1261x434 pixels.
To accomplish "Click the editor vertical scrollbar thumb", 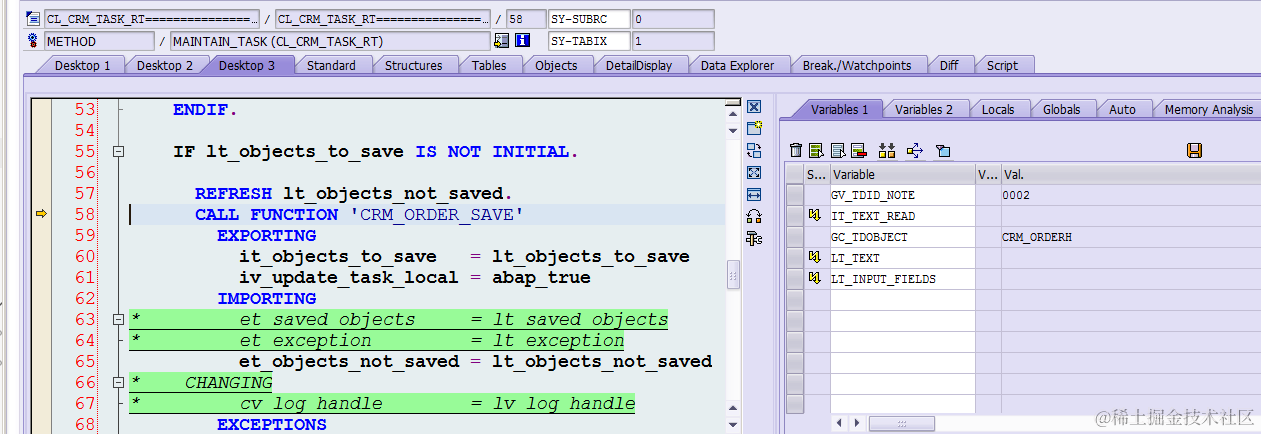I will (x=733, y=274).
